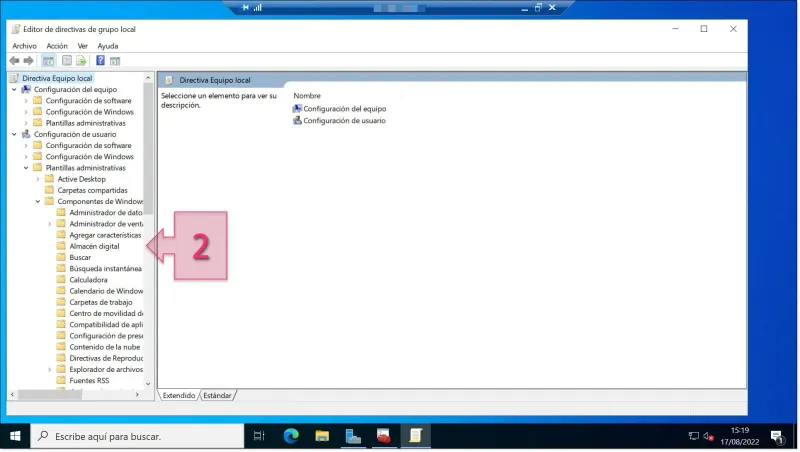
Task: Open the notification center icon
Action: [777, 437]
